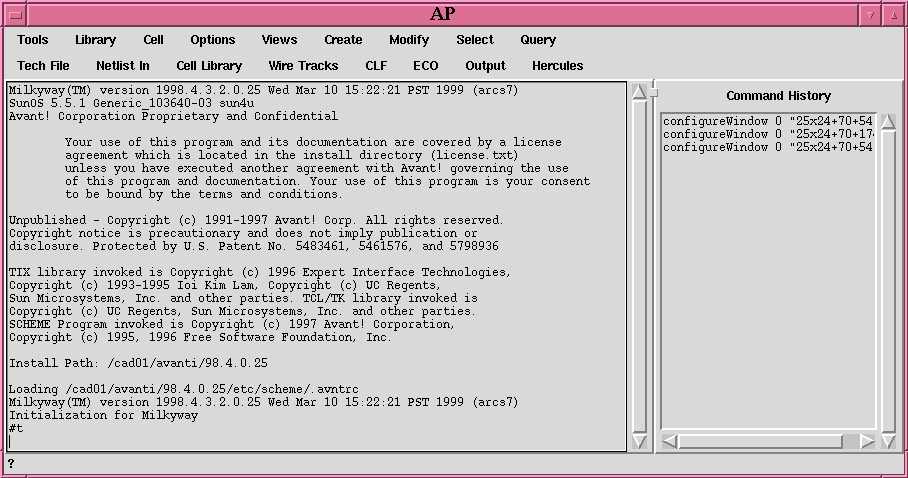Click the log pane vertical scrollbar track
908x478 pixels.
click(x=639, y=267)
